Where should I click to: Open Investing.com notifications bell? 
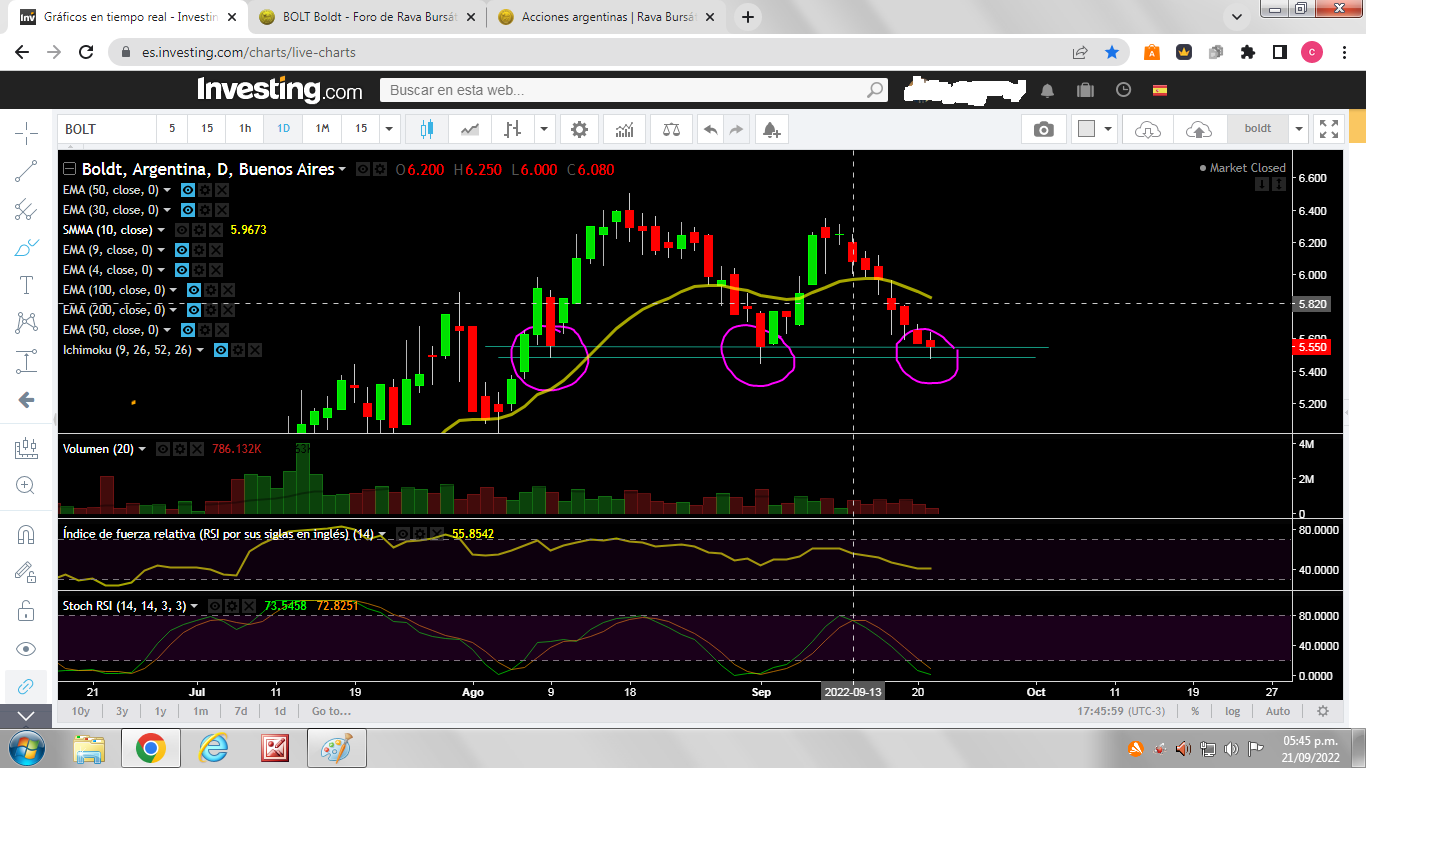tap(1047, 90)
